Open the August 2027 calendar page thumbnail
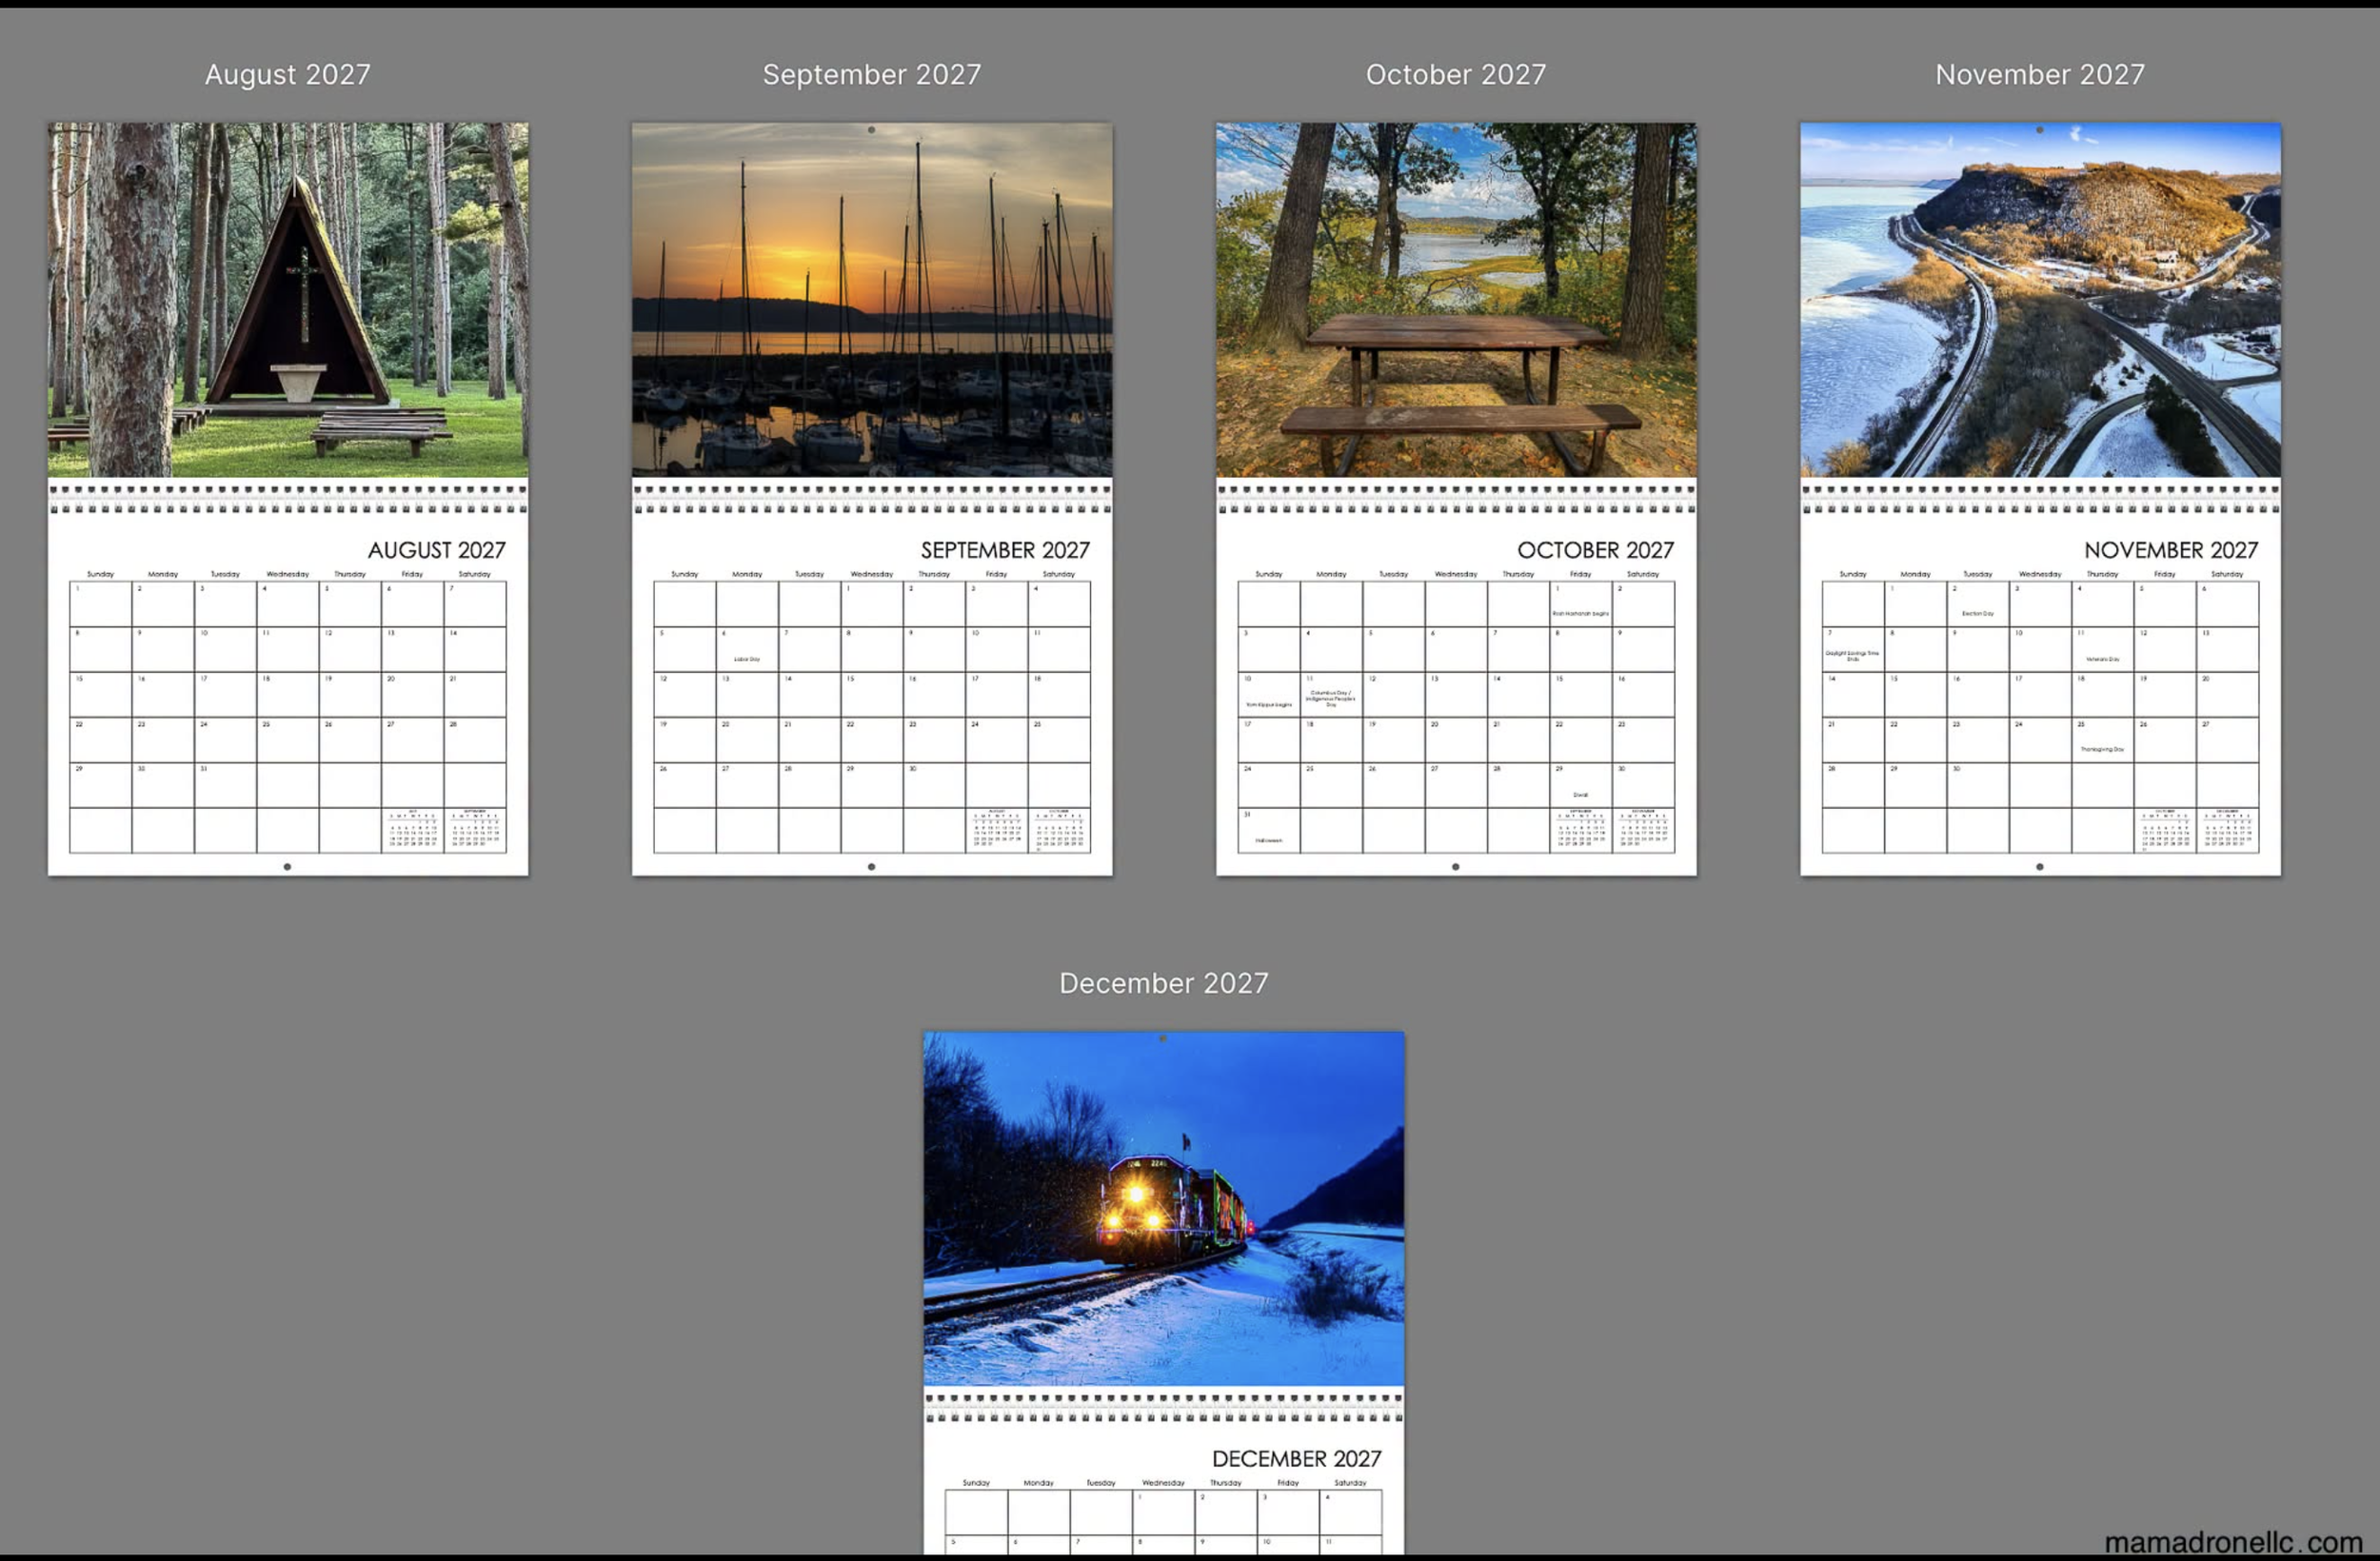The width and height of the screenshot is (2380, 1561). (288, 499)
